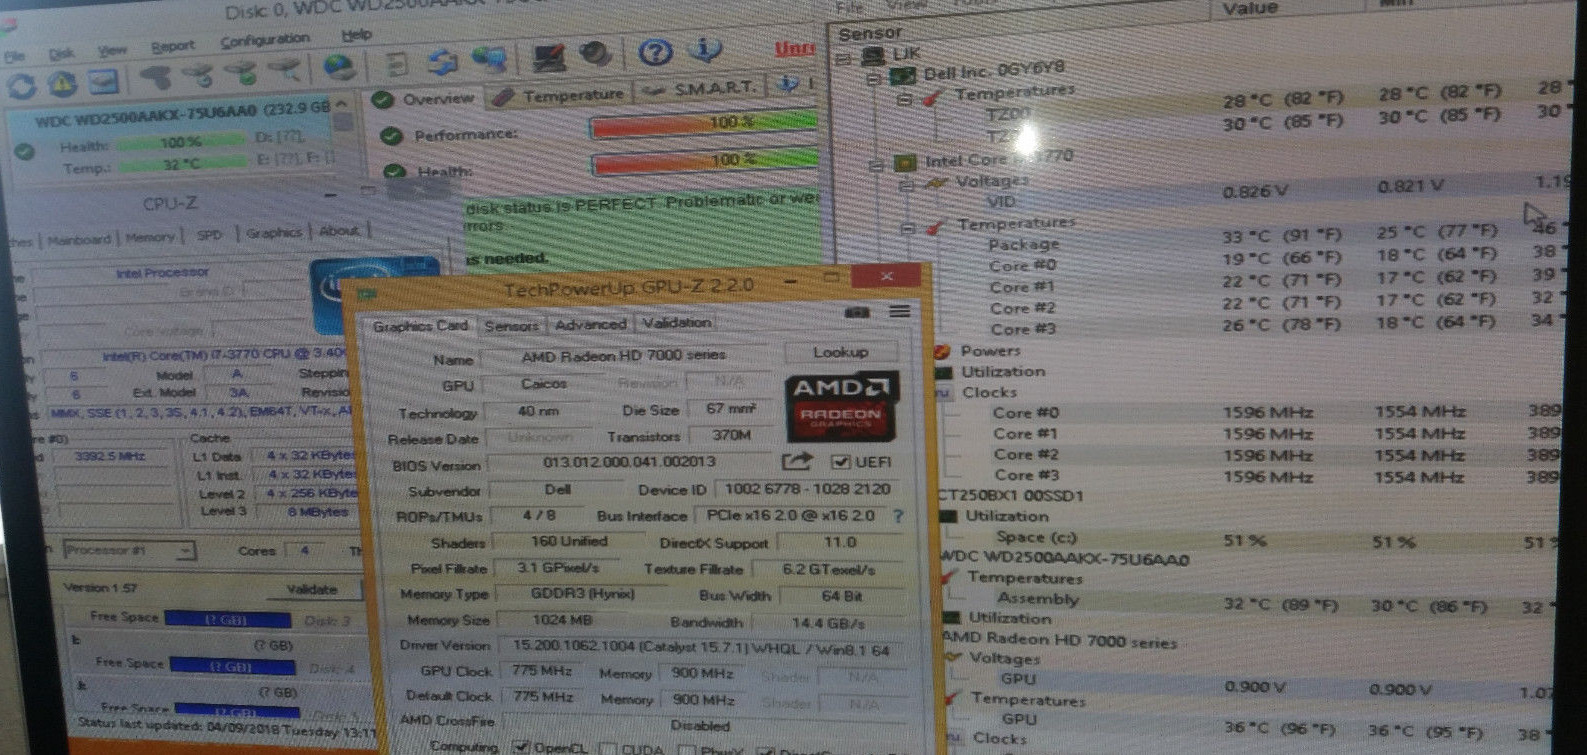Click the Health 100 % bar in Overview
This screenshot has width=1587, height=755.
tap(705, 161)
